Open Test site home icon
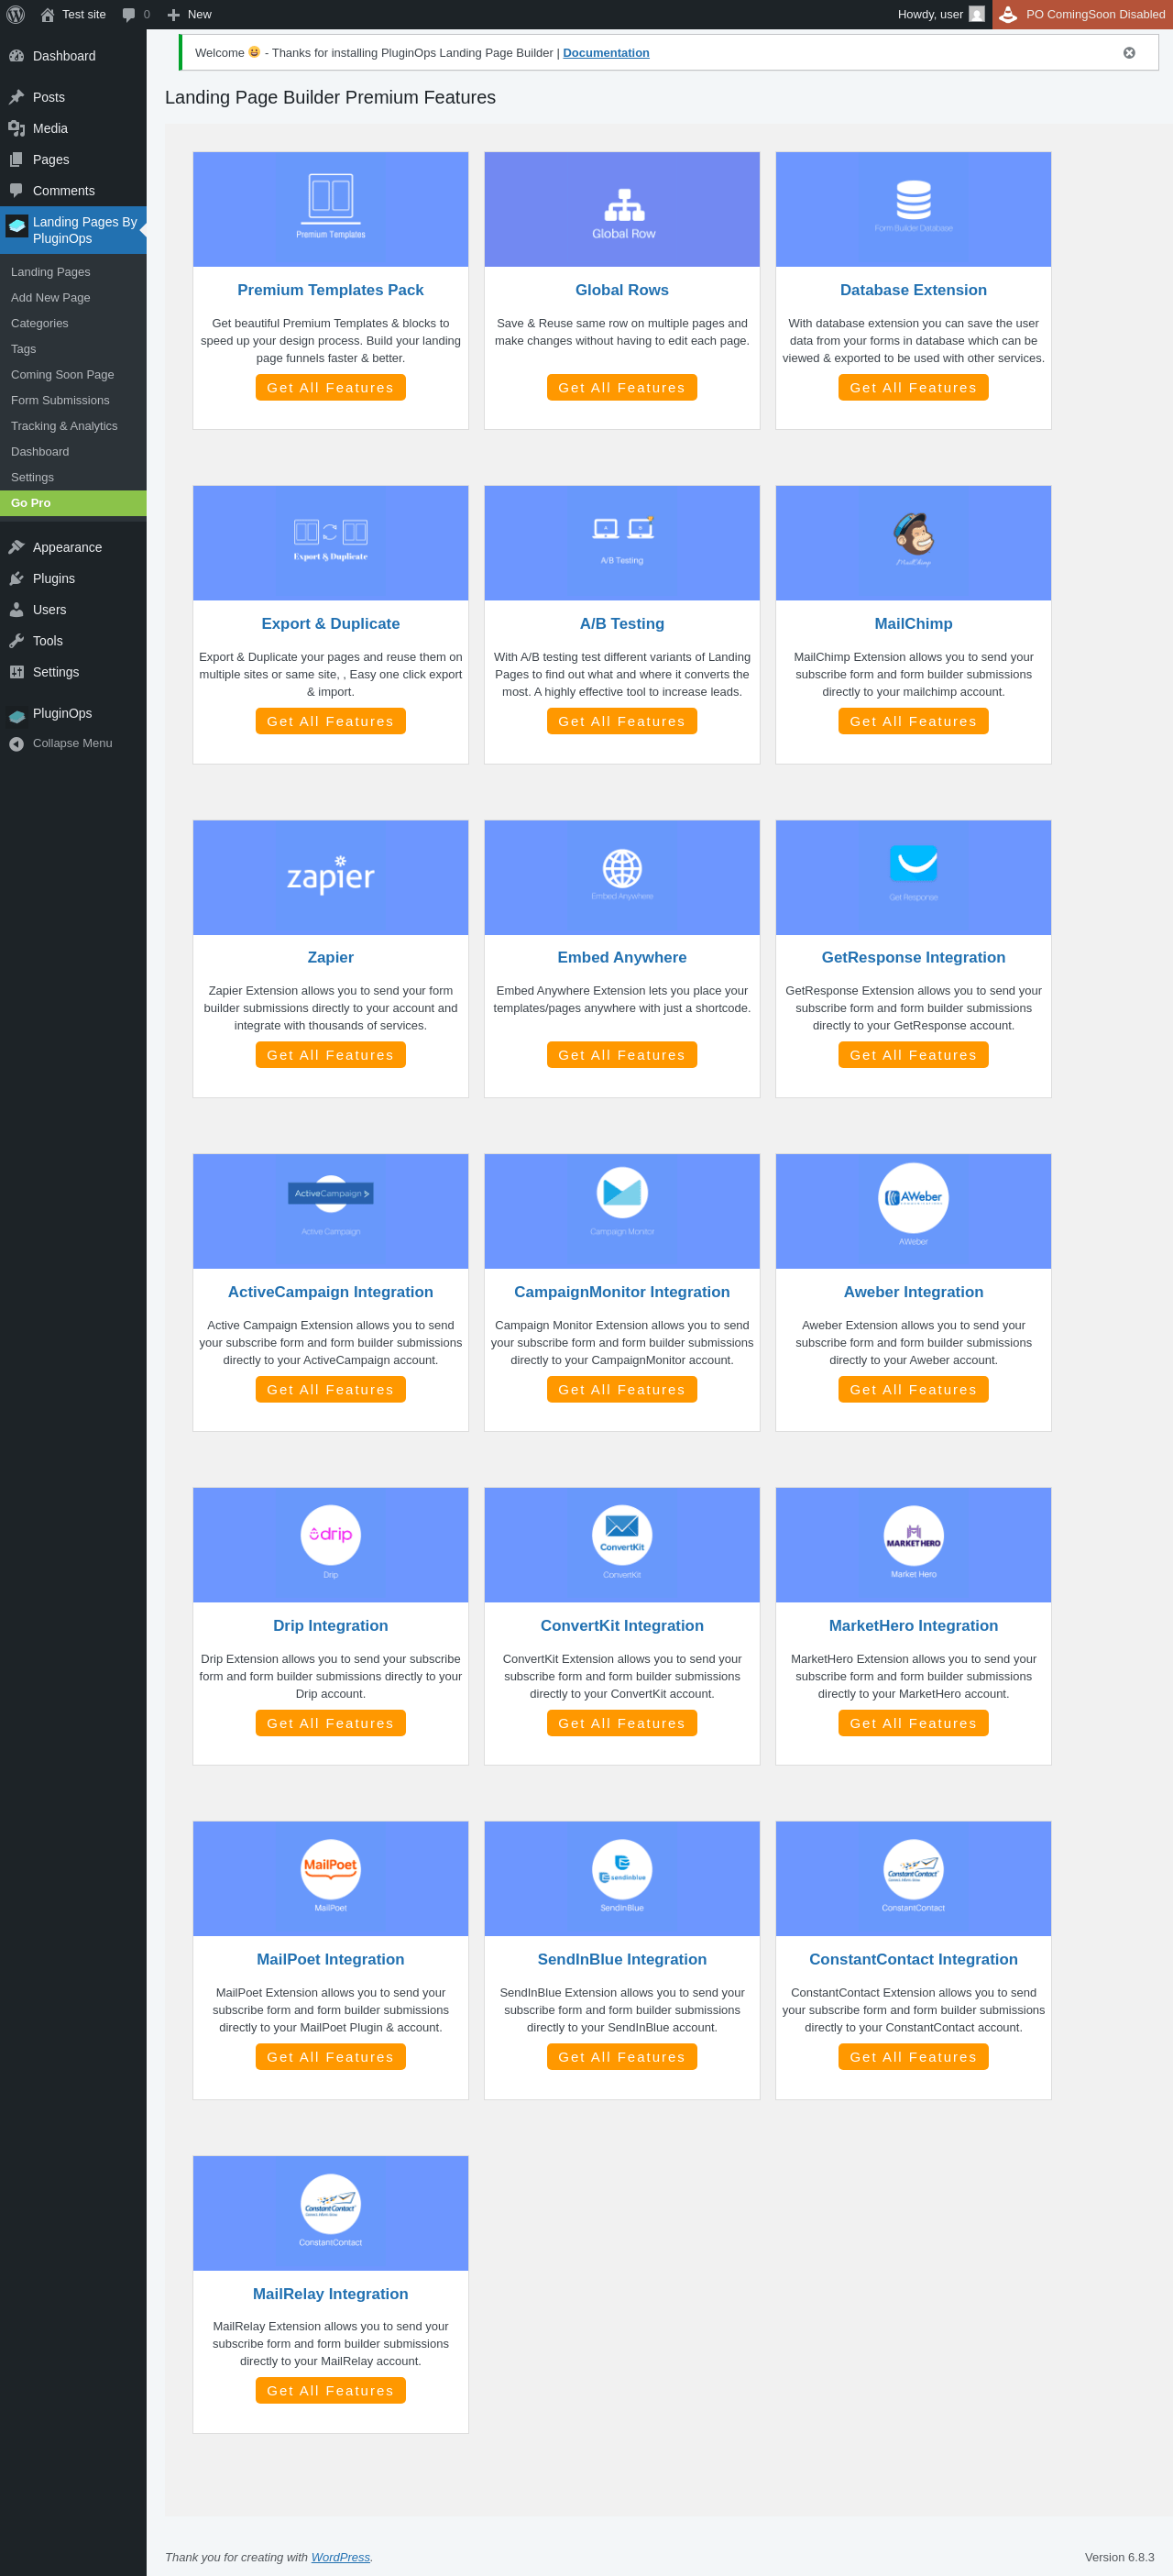 coord(47,14)
